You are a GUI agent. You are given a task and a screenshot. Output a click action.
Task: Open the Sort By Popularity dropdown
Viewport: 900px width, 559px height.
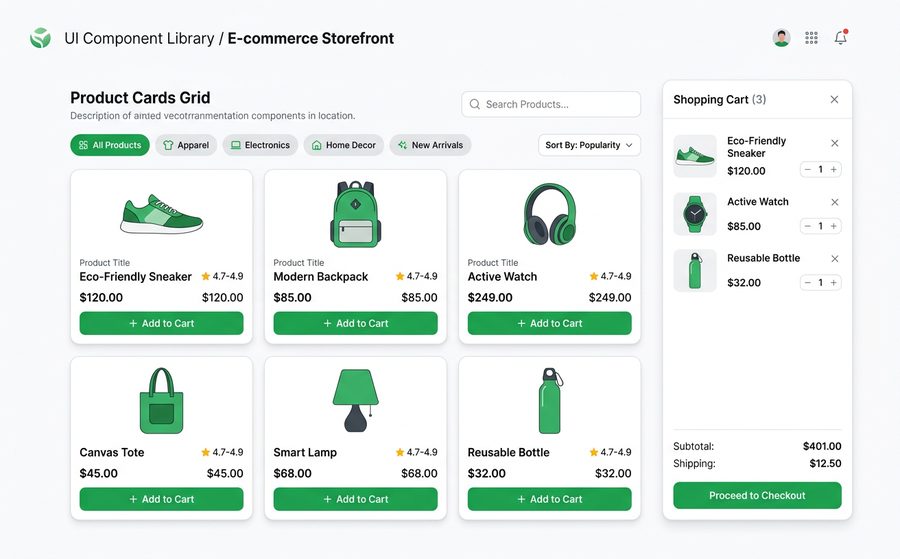tap(589, 145)
